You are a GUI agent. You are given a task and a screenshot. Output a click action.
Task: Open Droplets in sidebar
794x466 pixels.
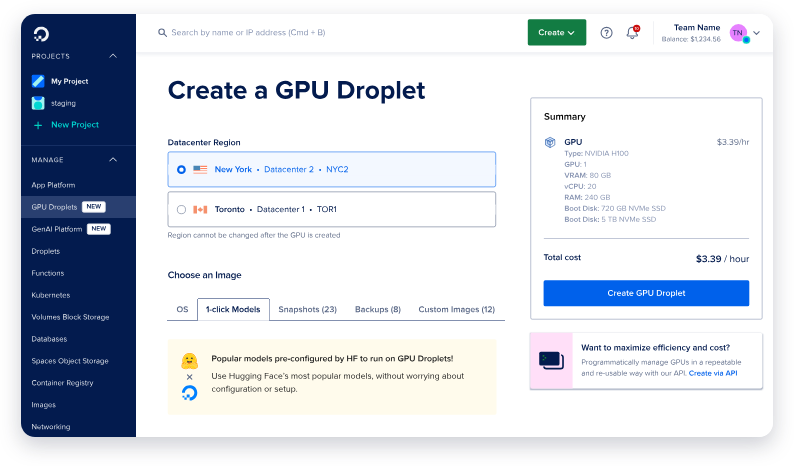46,251
